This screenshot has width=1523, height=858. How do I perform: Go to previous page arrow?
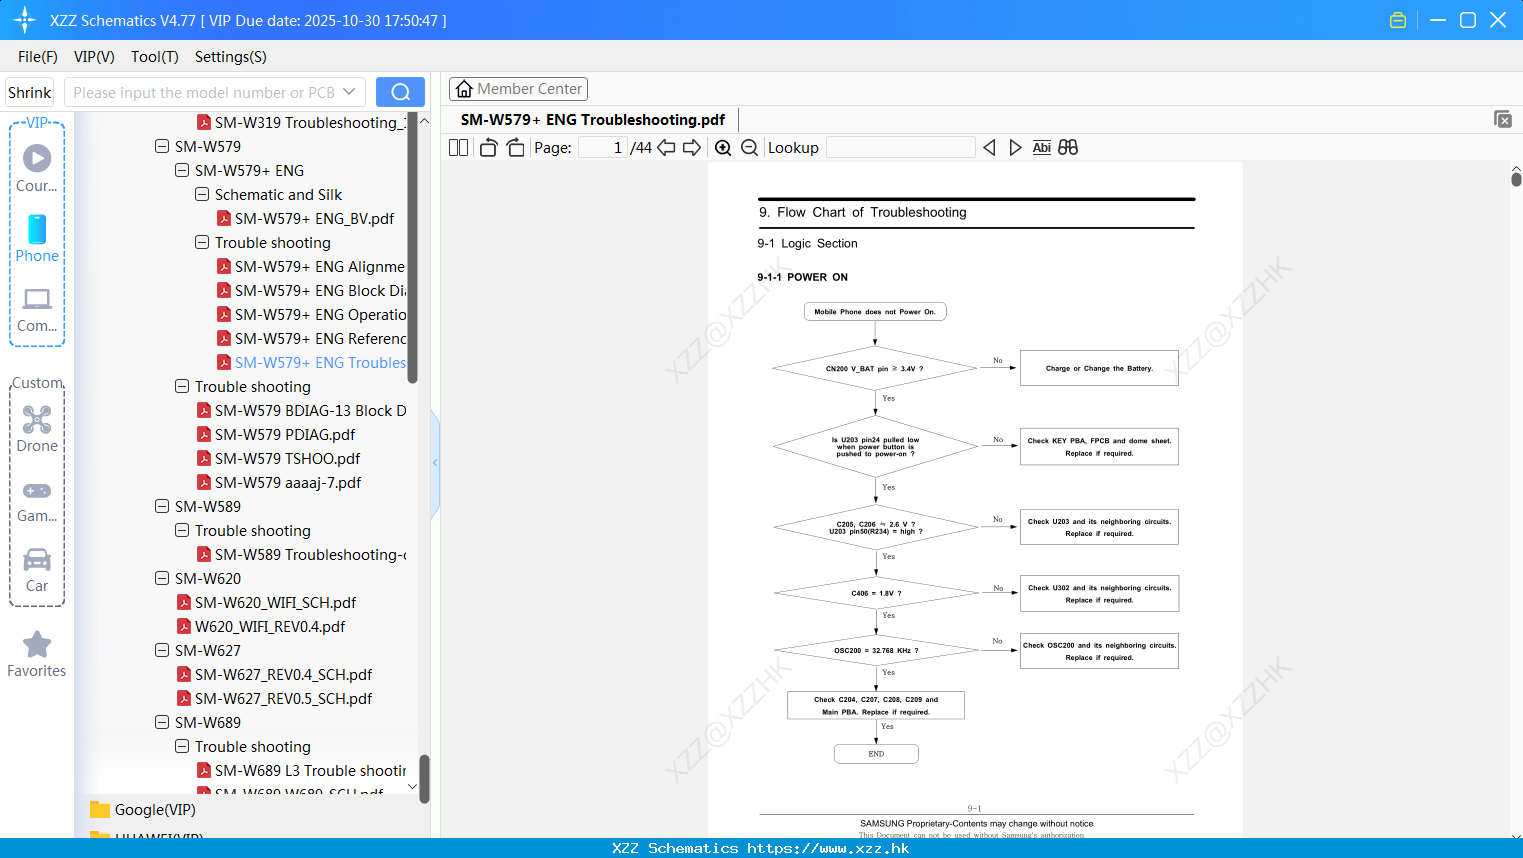click(666, 148)
